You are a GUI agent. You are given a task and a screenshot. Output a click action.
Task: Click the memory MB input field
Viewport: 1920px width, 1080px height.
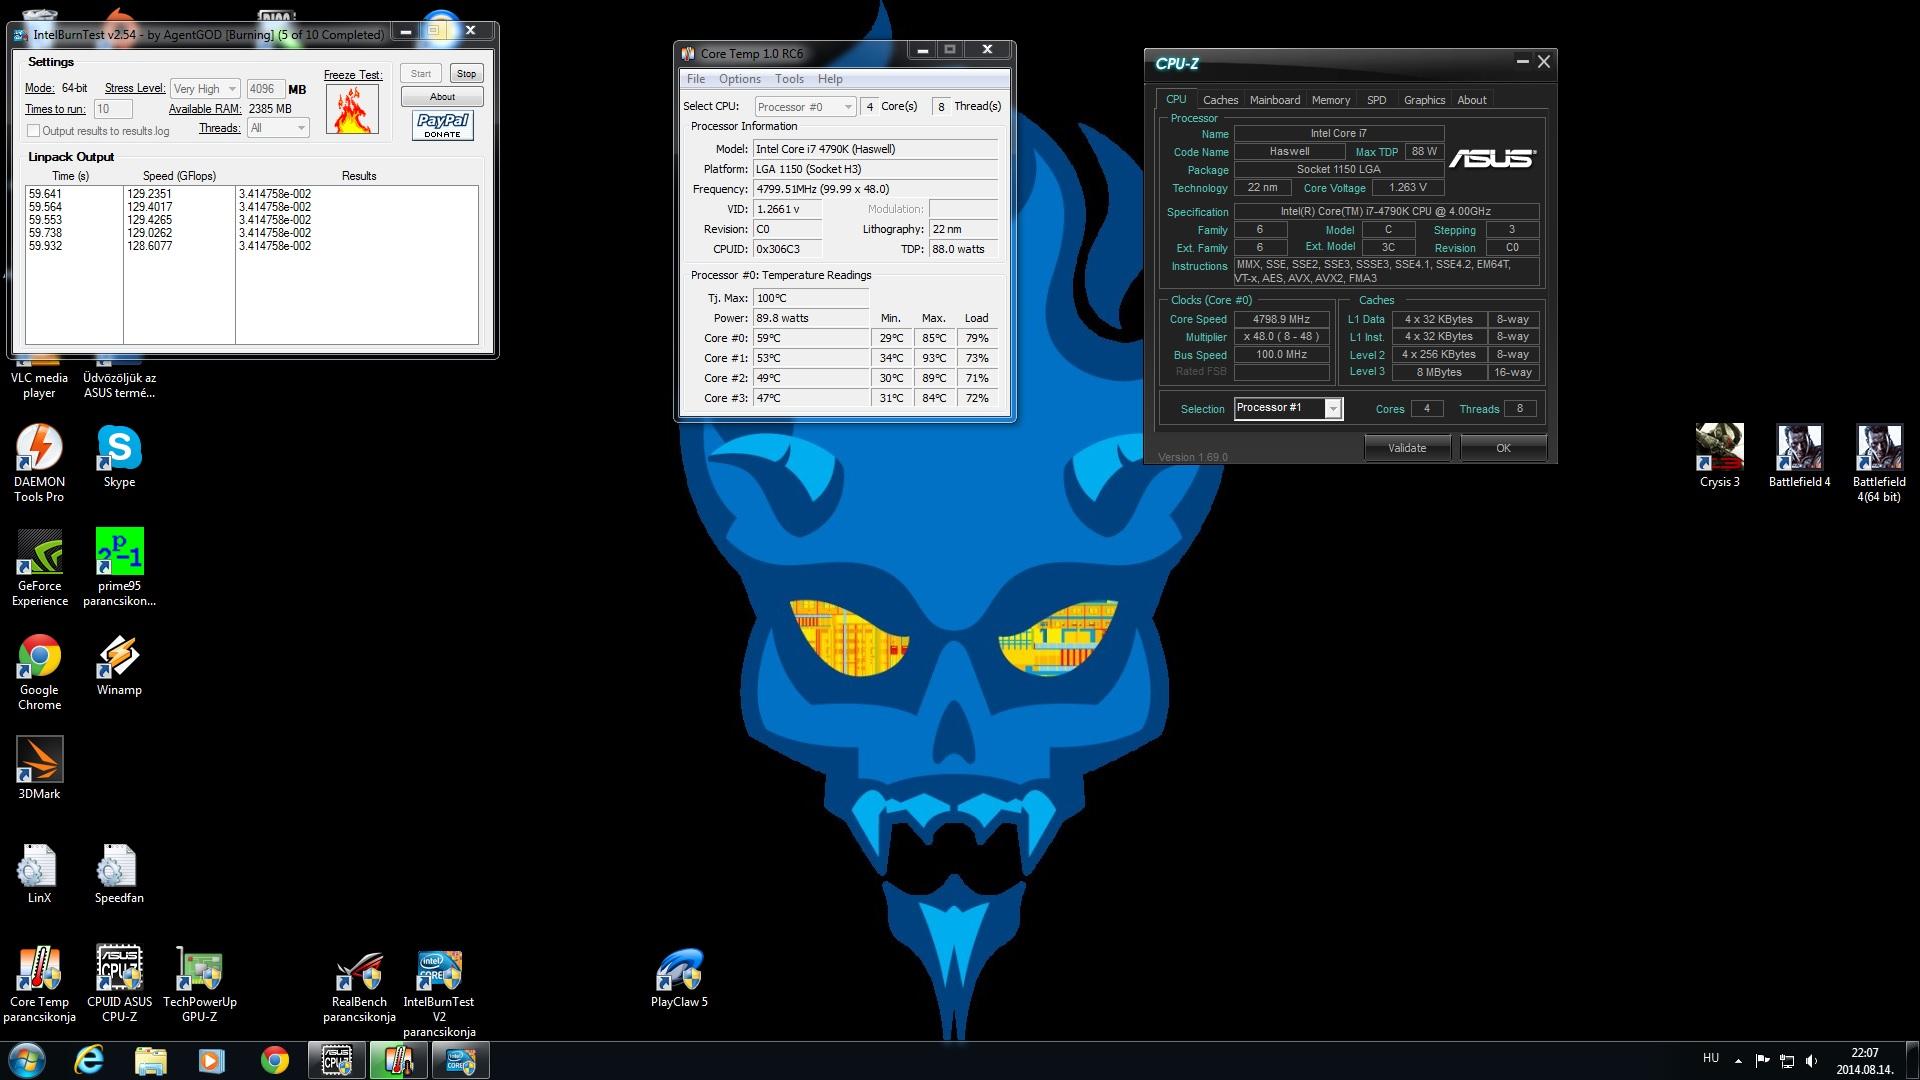tap(266, 89)
